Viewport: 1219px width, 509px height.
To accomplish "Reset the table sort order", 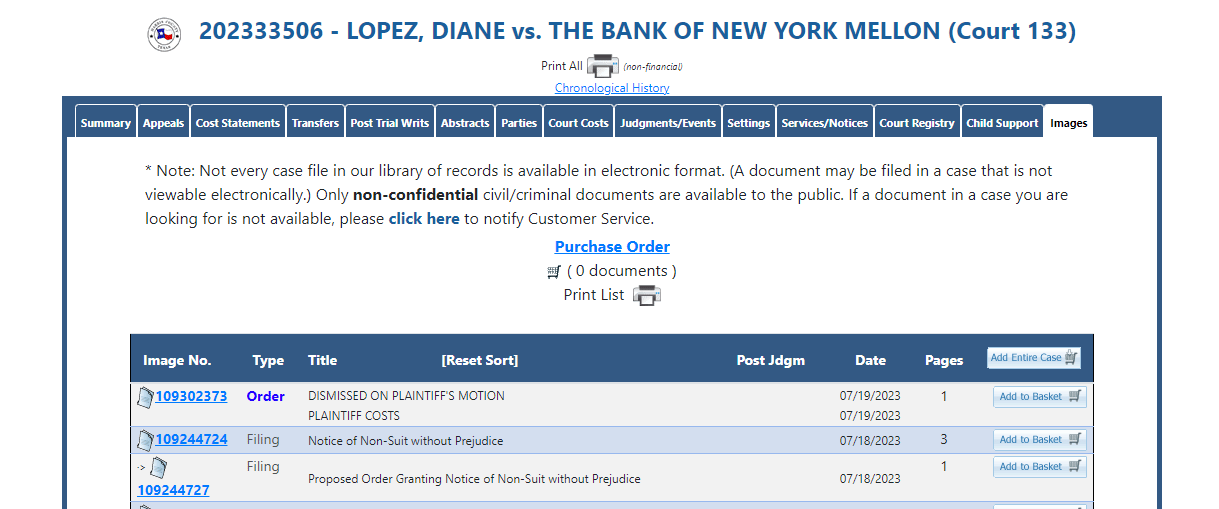I will click(480, 360).
